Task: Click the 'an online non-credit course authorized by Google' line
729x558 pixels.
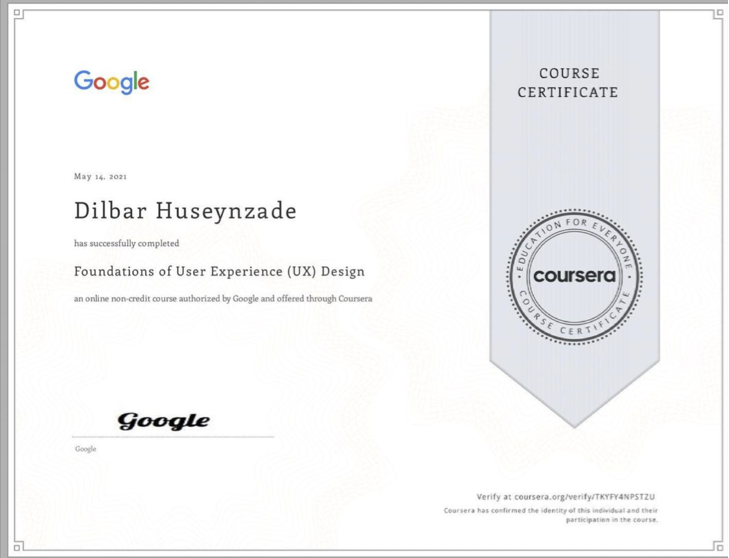Action: tap(223, 299)
